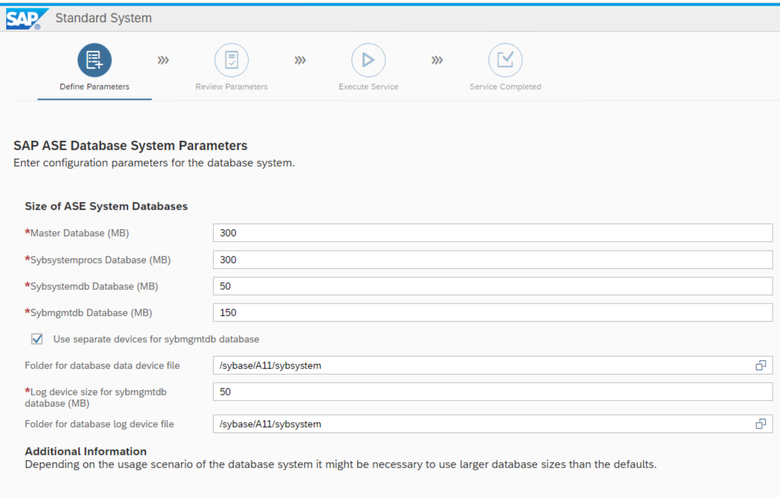Viewport: 780px width, 497px height.
Task: Click the Sybsystemdb Database (MB) label
Action: coord(92,286)
